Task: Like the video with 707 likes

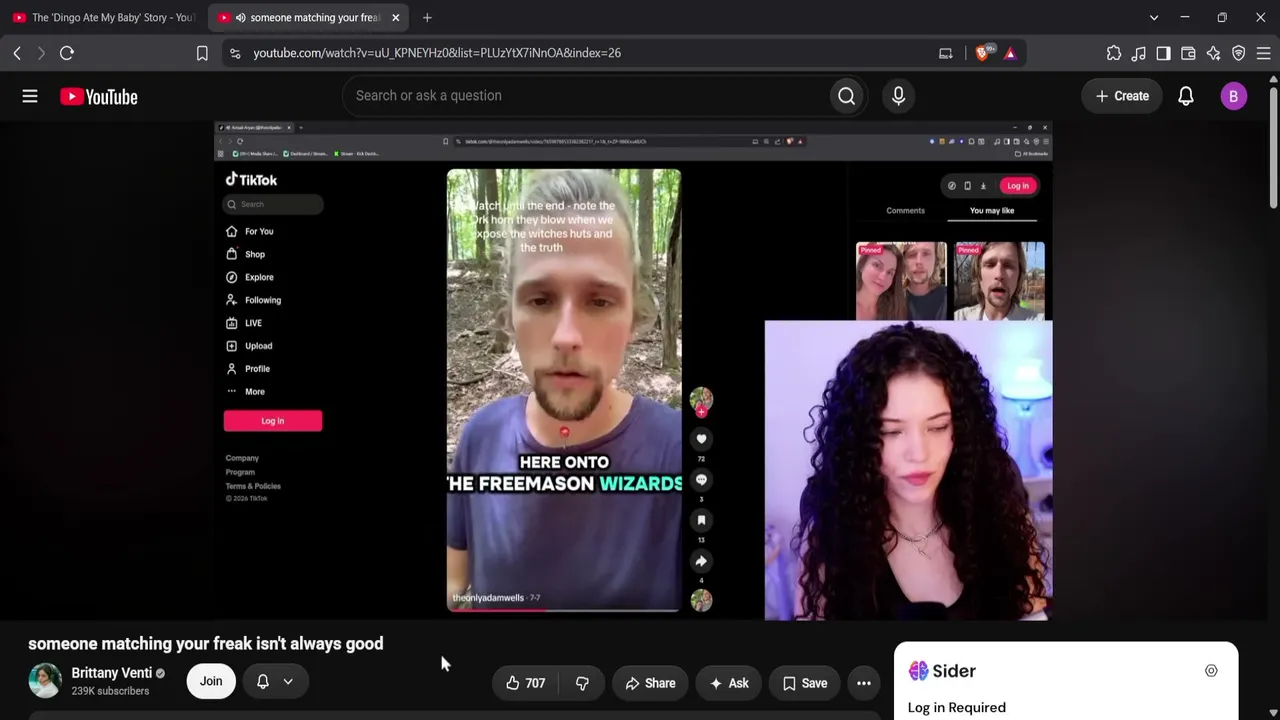Action: (526, 683)
